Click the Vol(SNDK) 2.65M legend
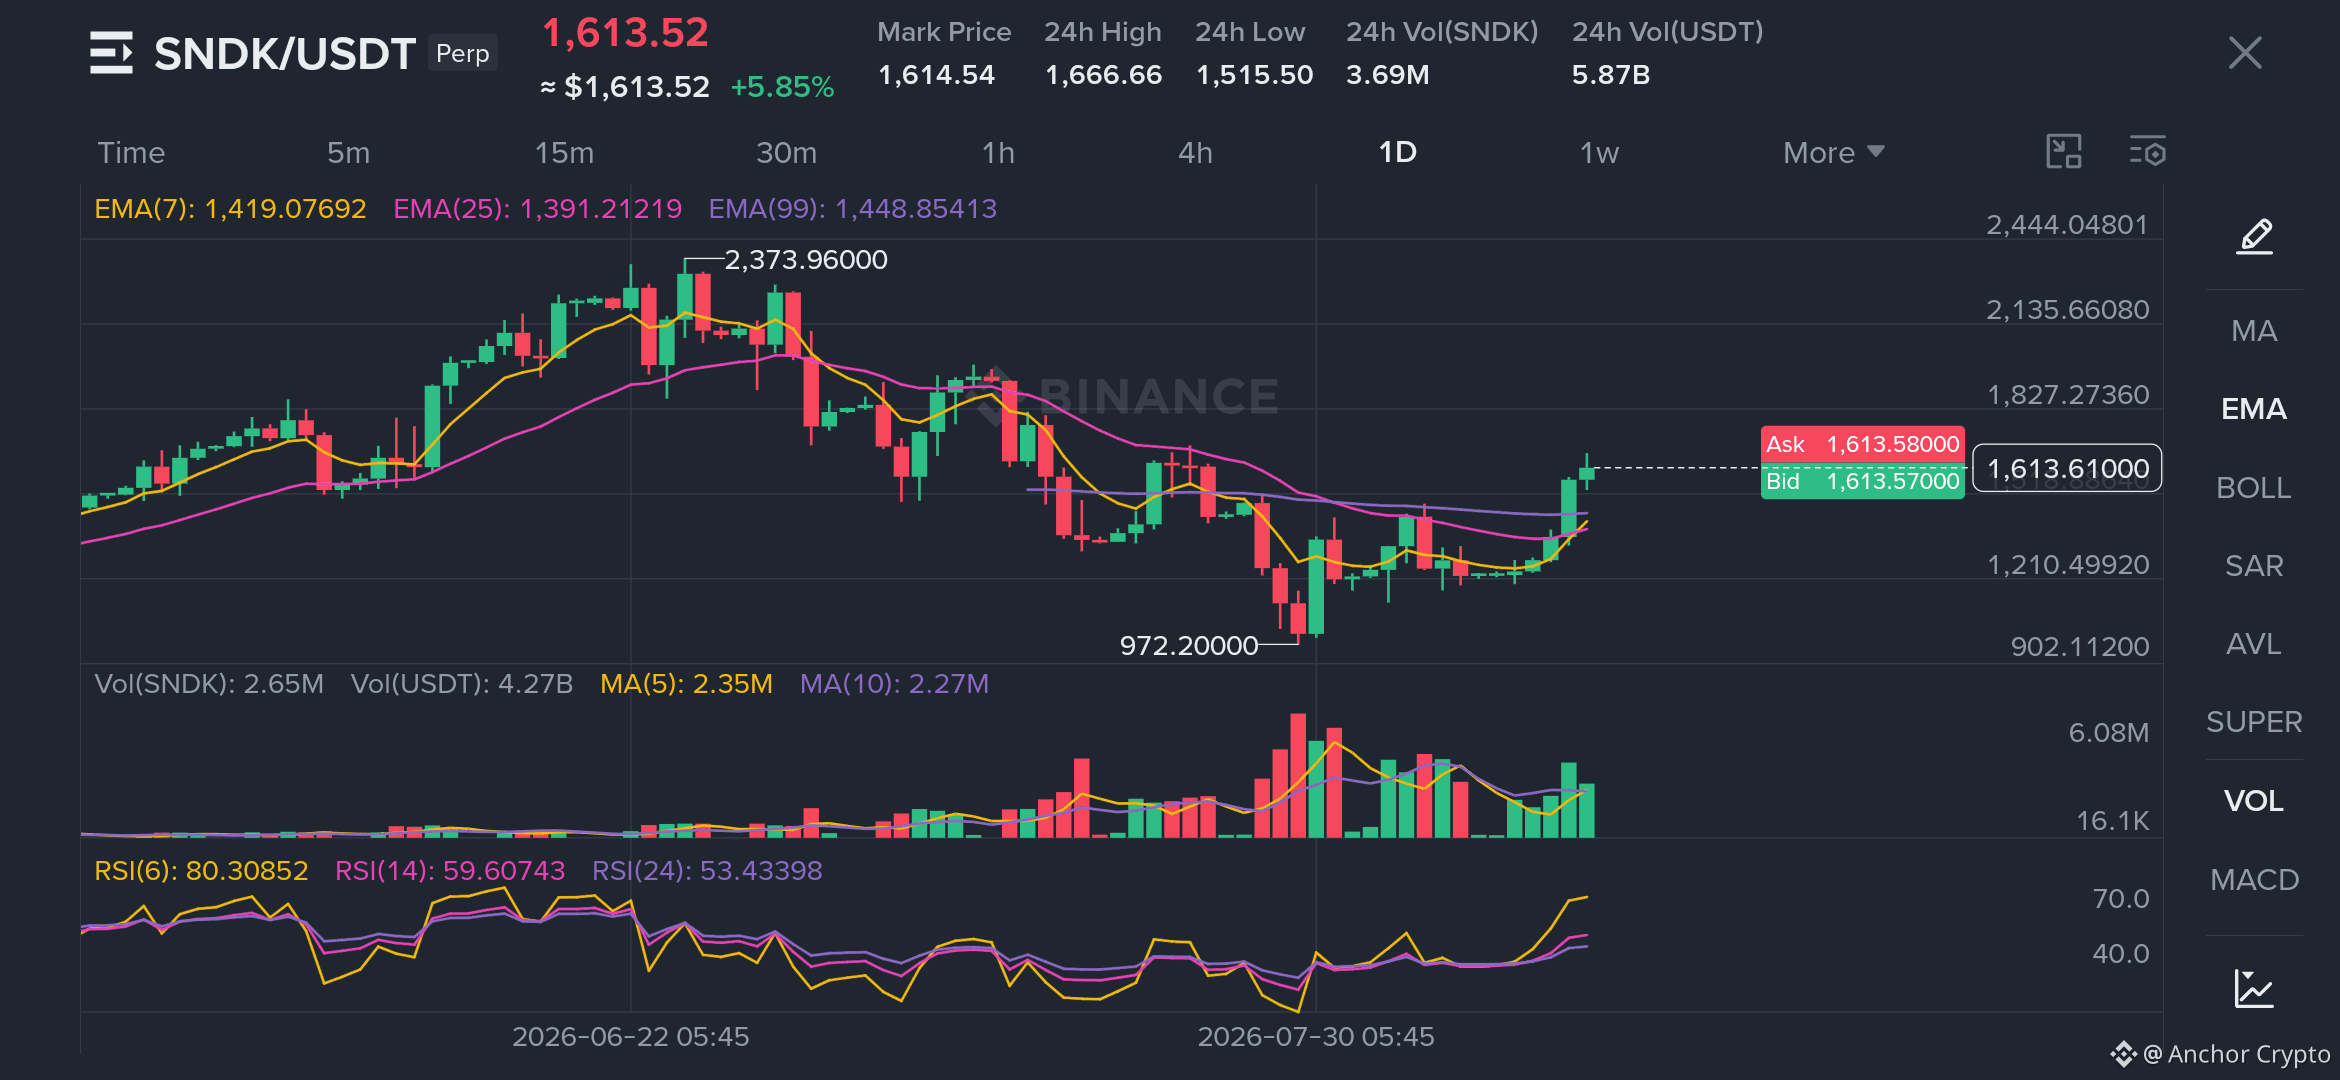 (208, 683)
